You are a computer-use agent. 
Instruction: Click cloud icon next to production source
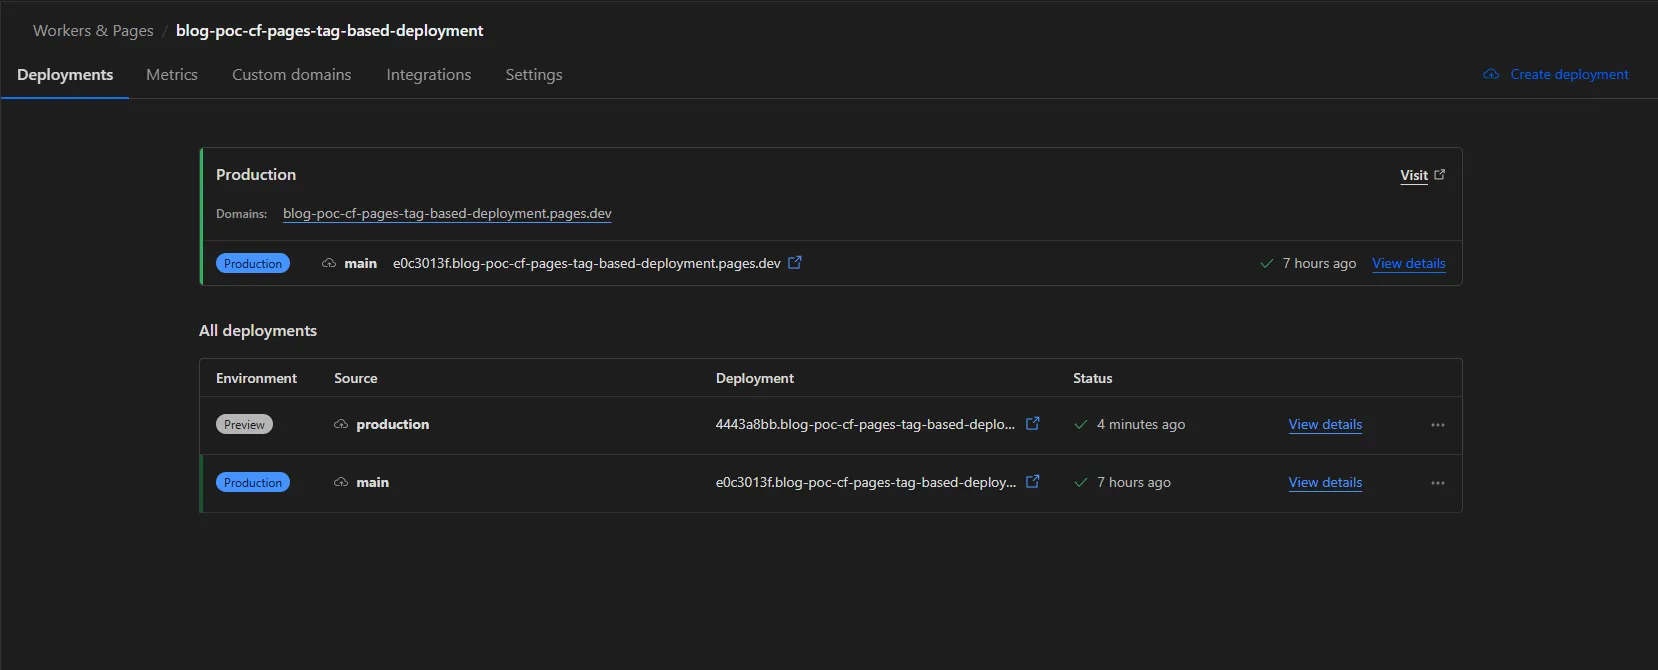pyautogui.click(x=341, y=425)
